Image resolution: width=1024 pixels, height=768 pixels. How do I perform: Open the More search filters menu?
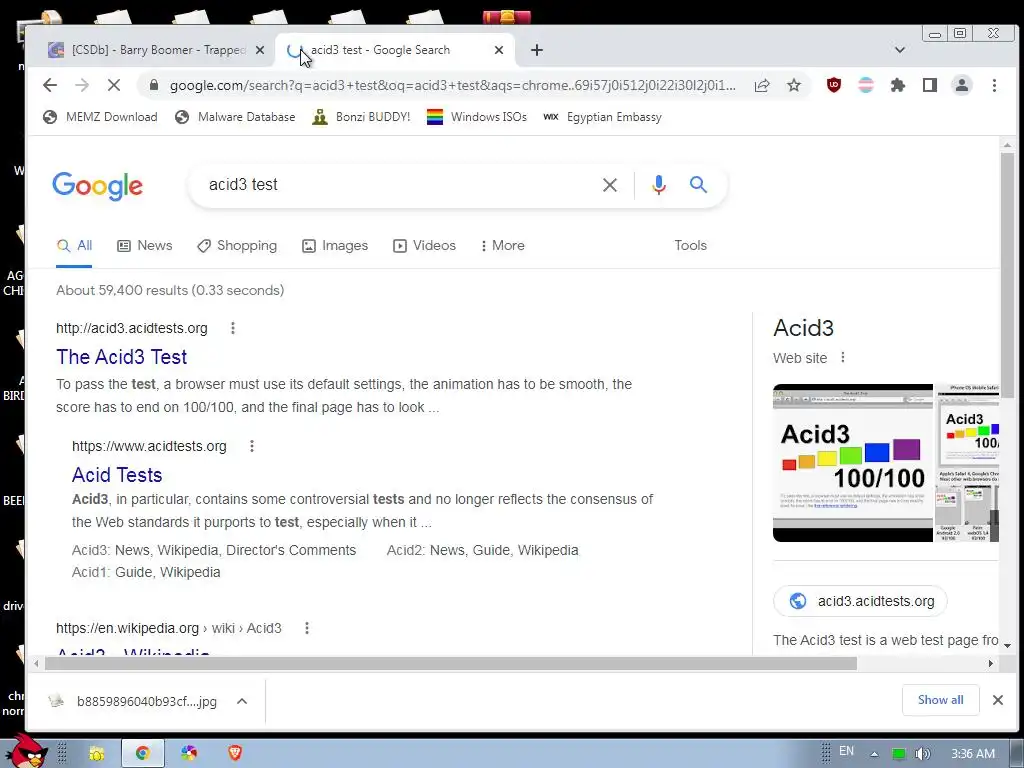click(503, 246)
